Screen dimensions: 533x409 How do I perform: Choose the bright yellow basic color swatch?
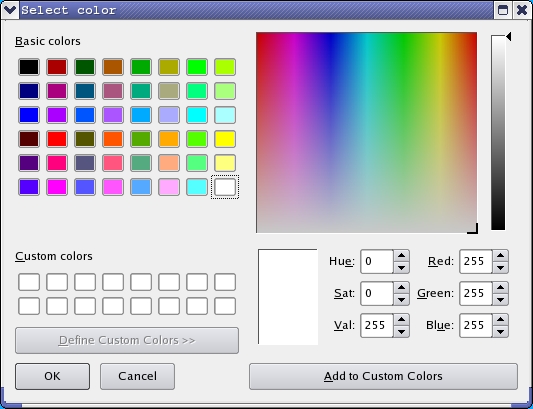click(225, 139)
